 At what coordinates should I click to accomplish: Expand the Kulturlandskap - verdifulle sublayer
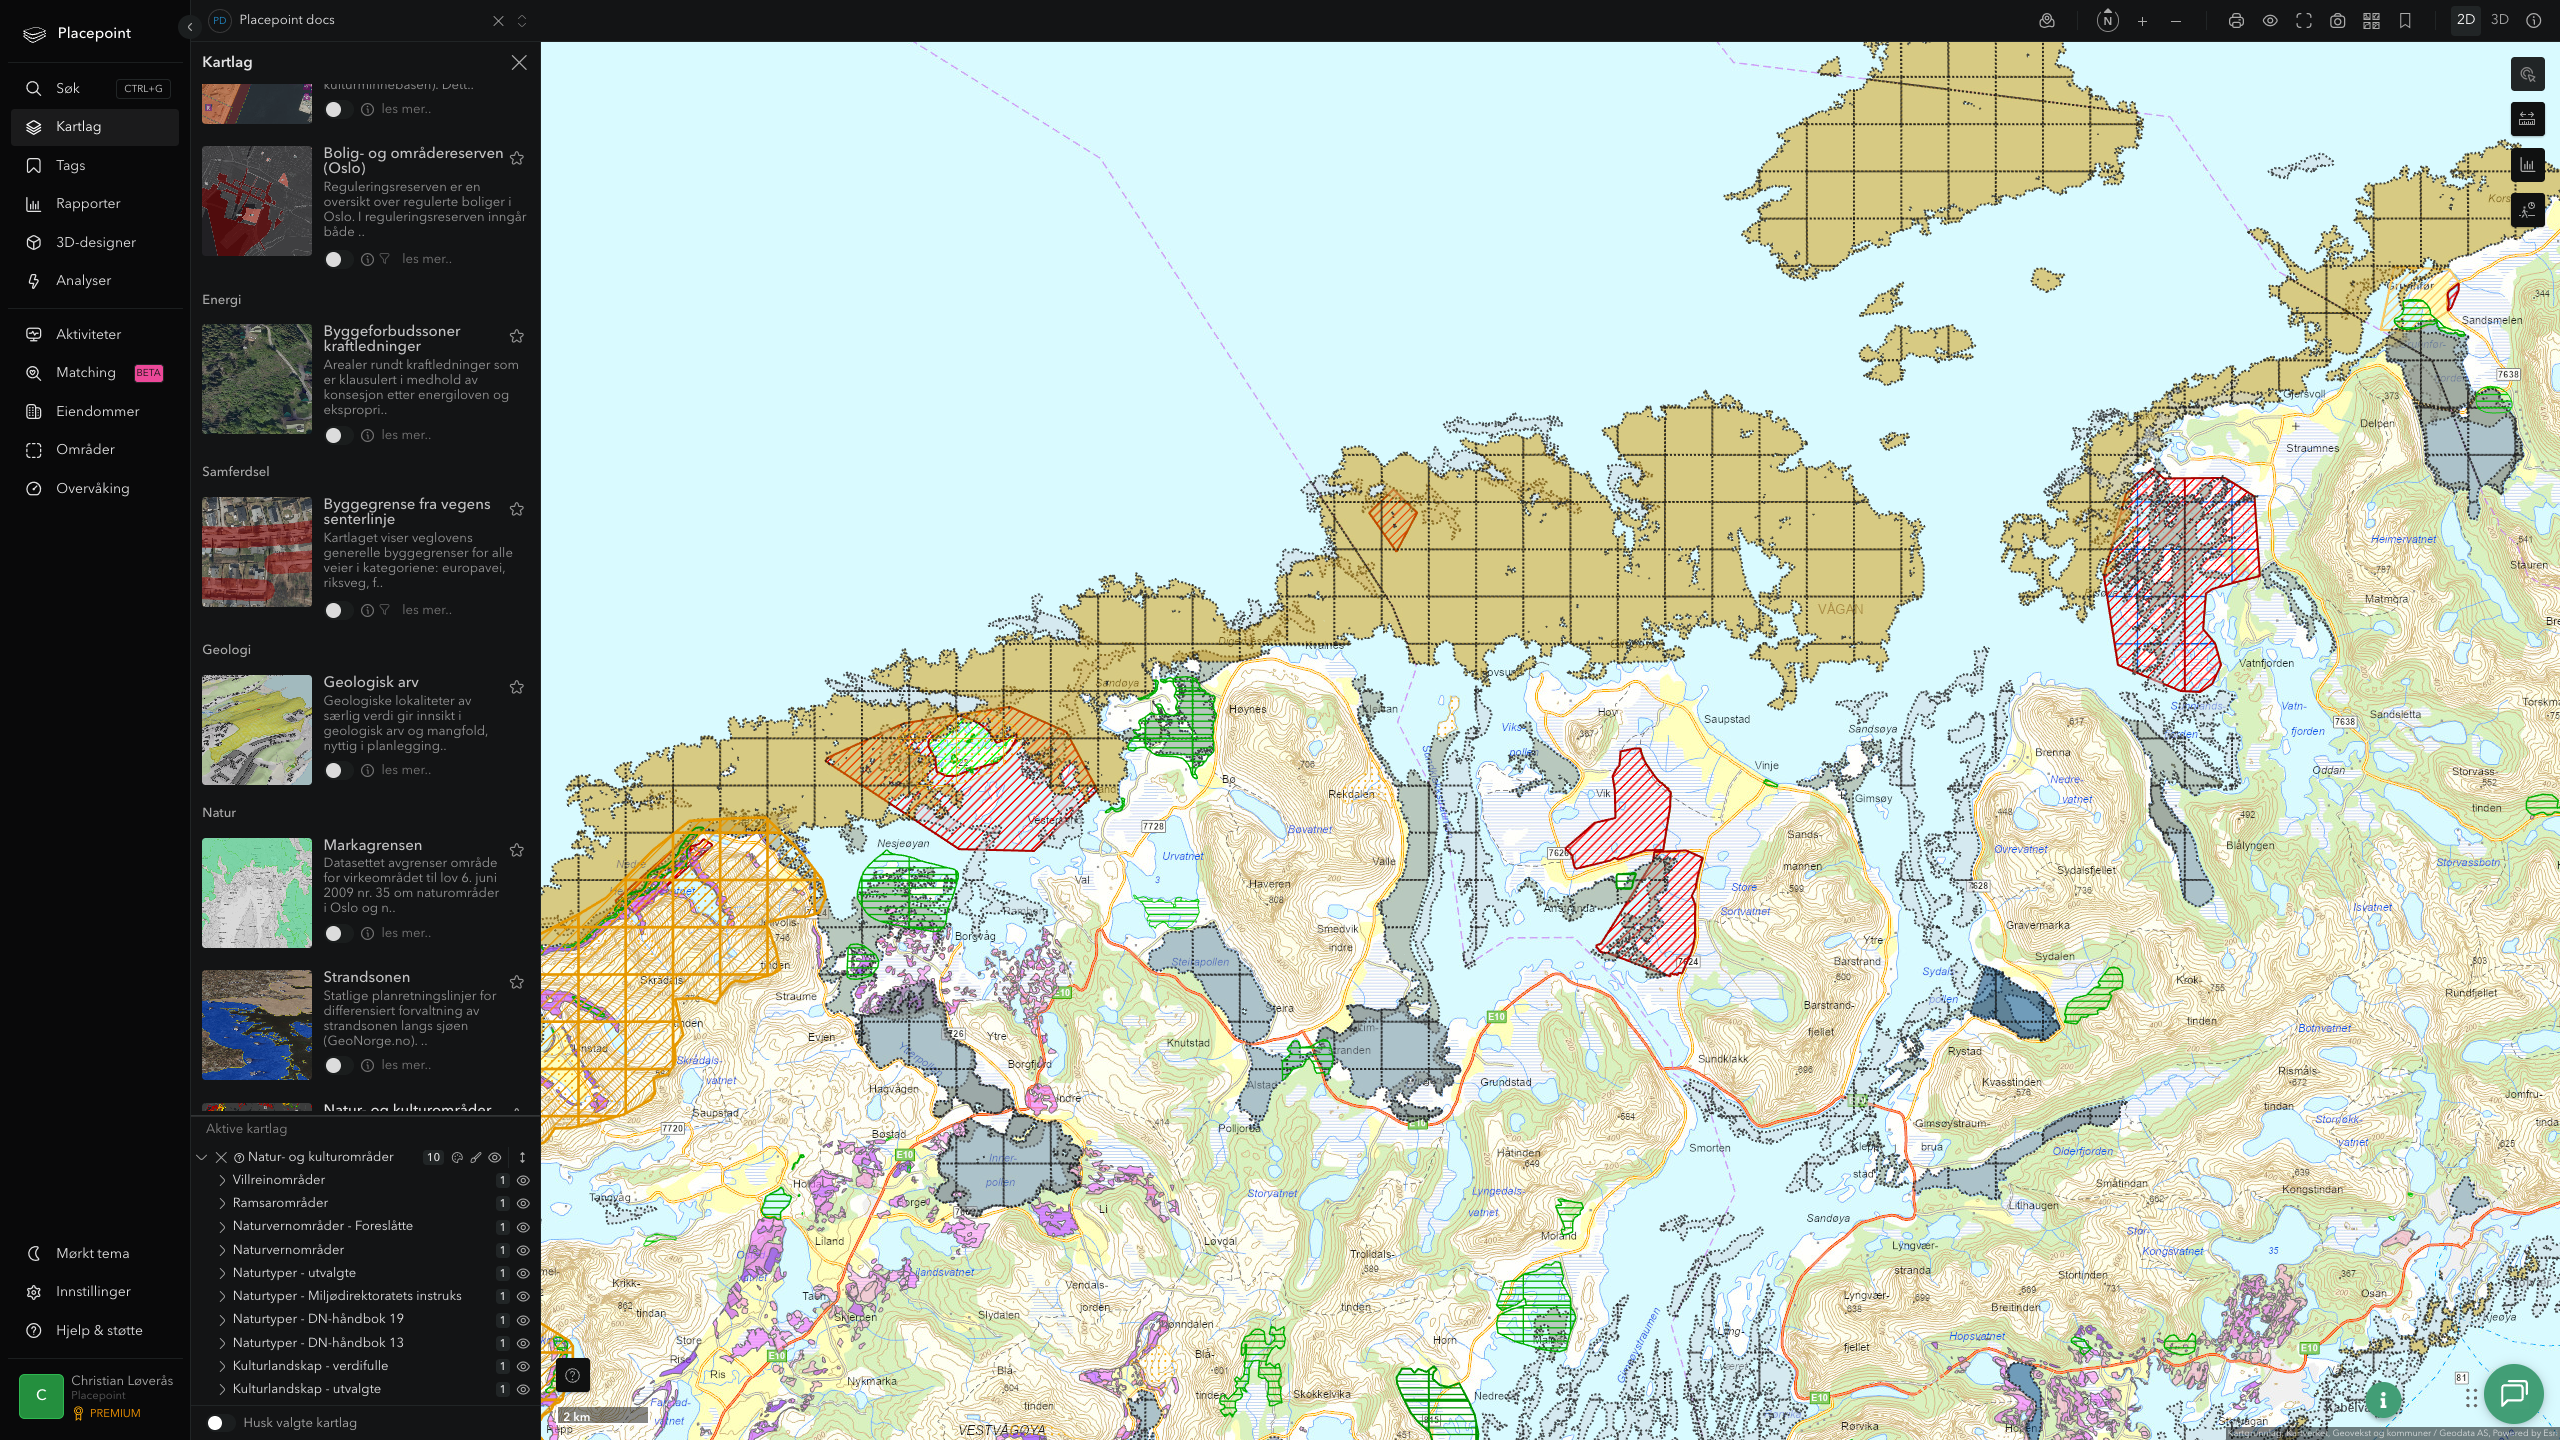click(222, 1367)
